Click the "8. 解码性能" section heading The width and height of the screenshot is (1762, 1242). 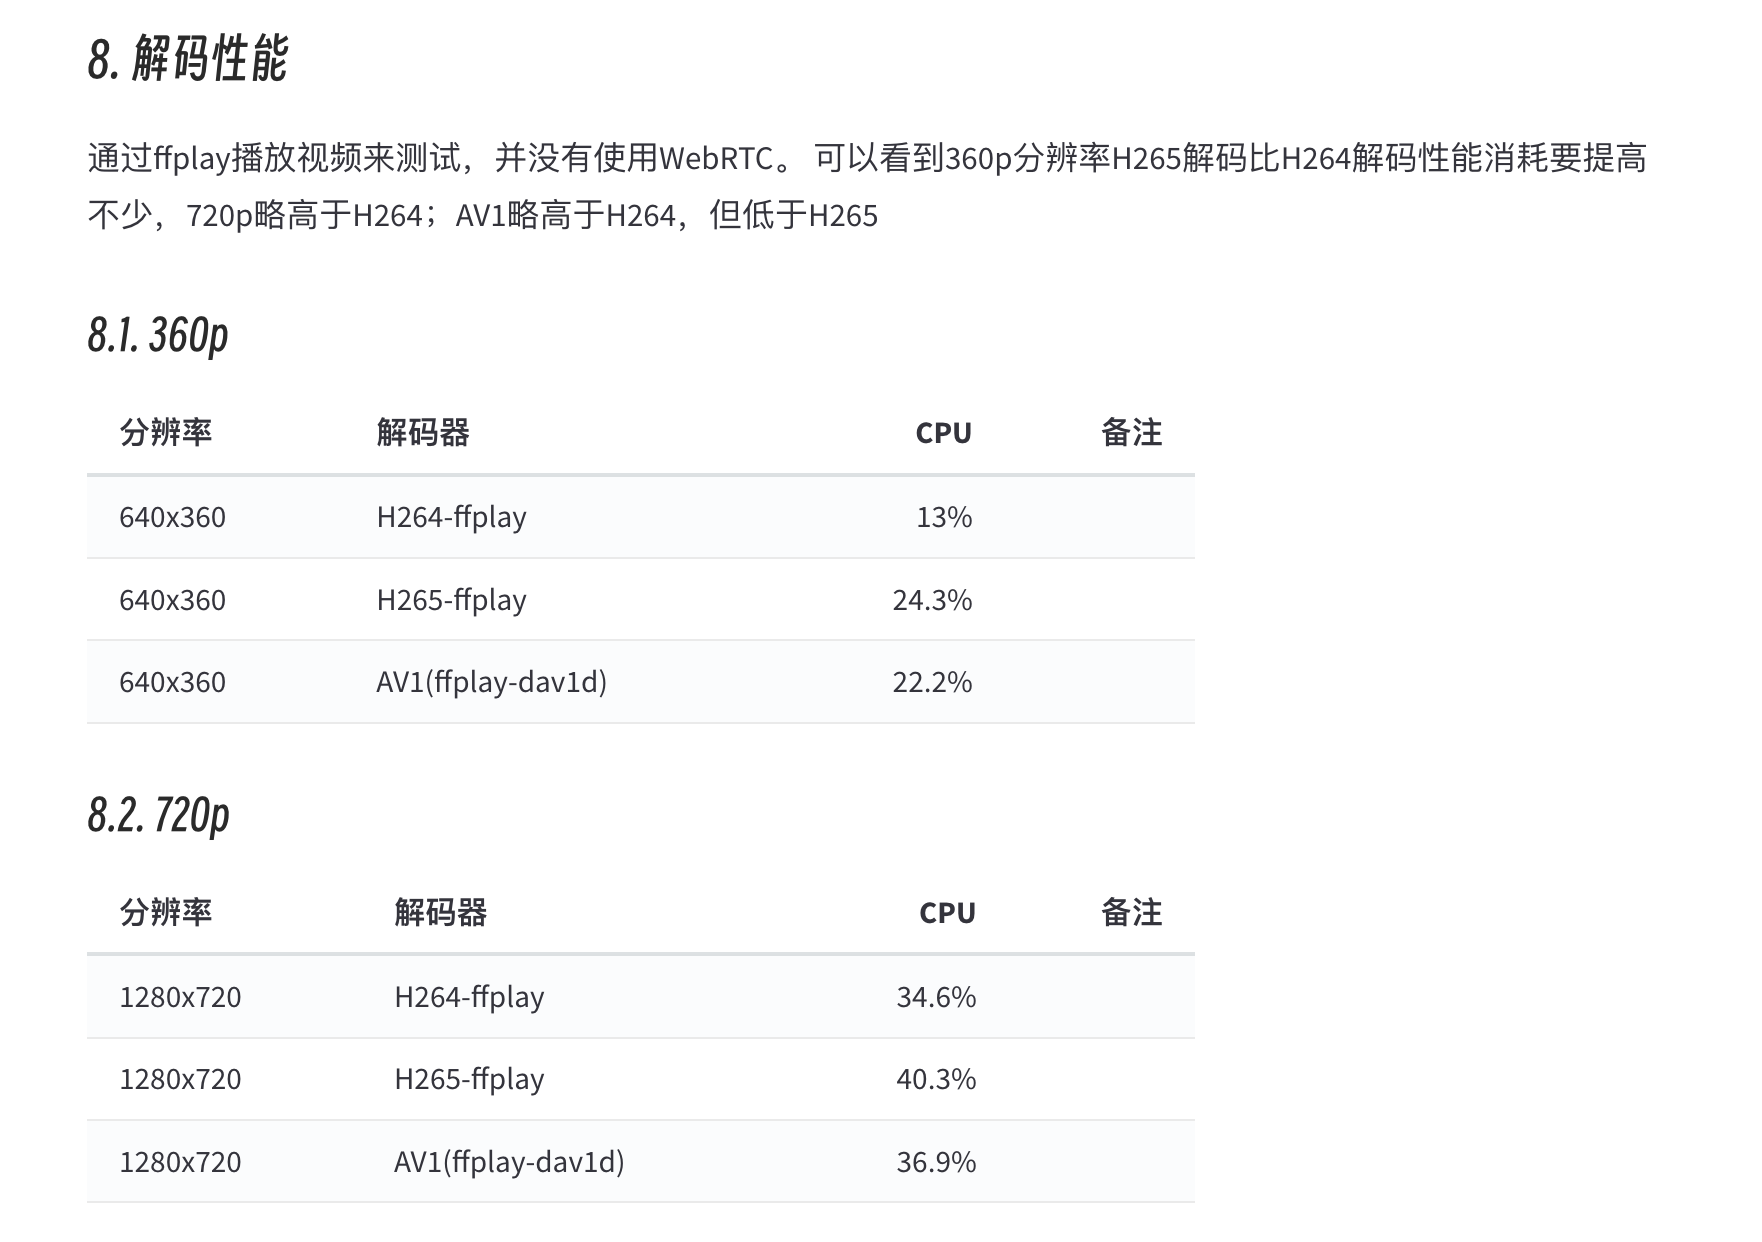(188, 59)
